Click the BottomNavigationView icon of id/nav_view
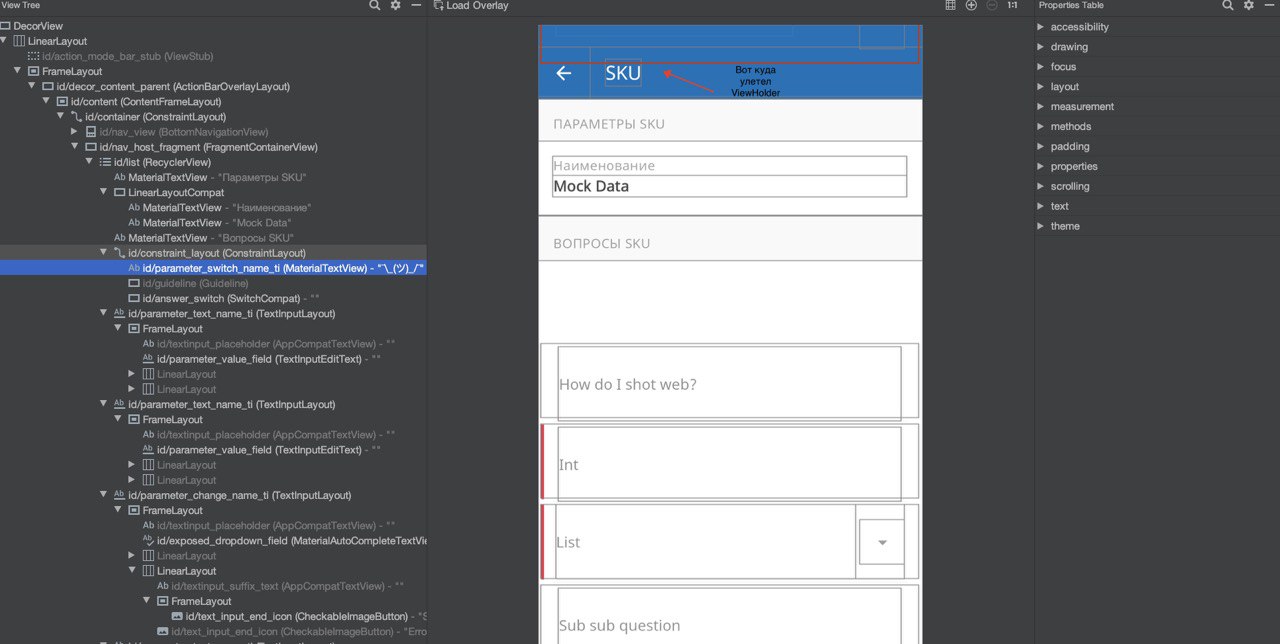The width and height of the screenshot is (1280, 644). click(x=91, y=132)
